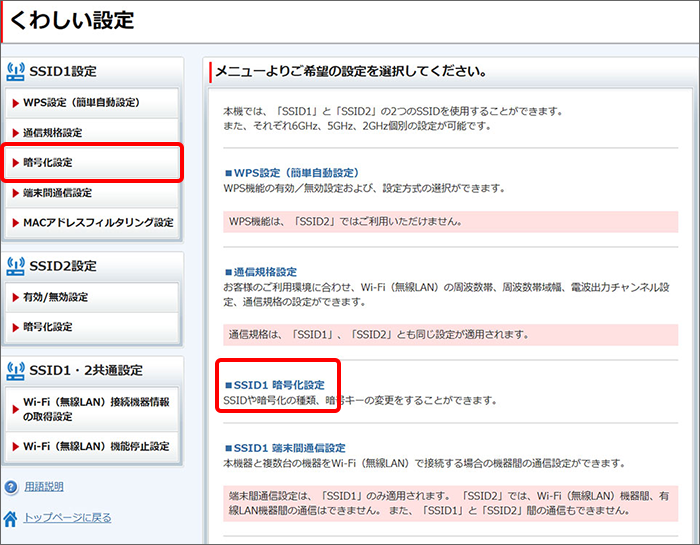Click red arrow beside 通信規格設定 sidebar item
The height and width of the screenshot is (545, 700).
pos(16,133)
